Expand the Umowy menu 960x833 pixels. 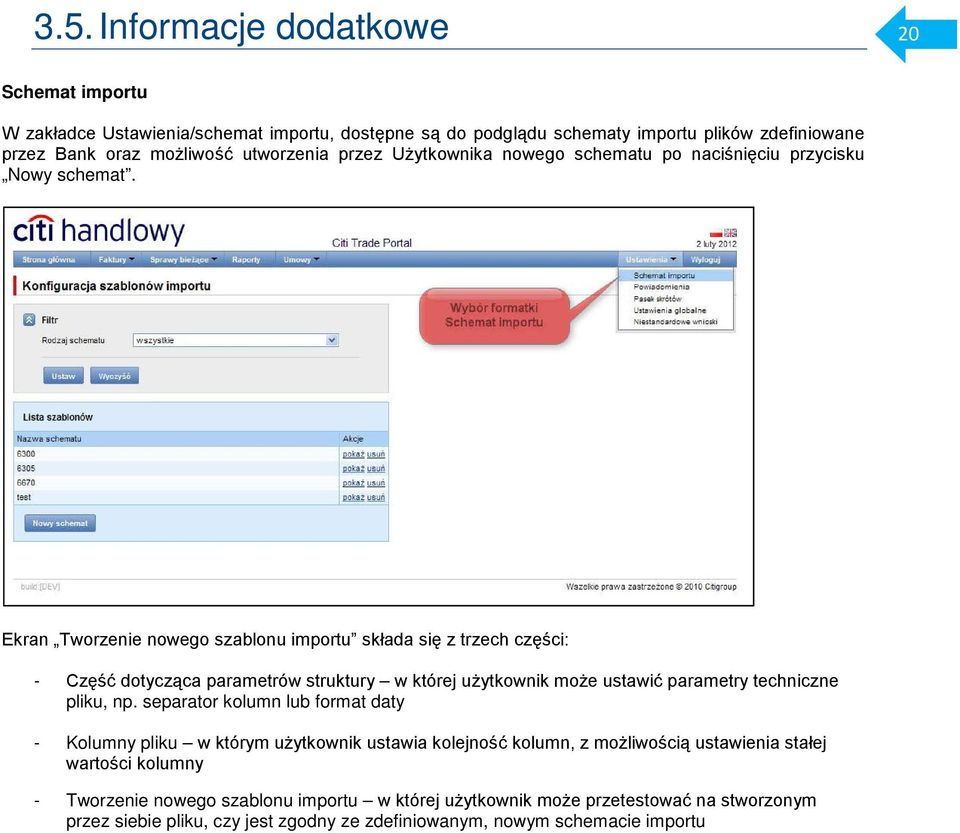(x=301, y=260)
